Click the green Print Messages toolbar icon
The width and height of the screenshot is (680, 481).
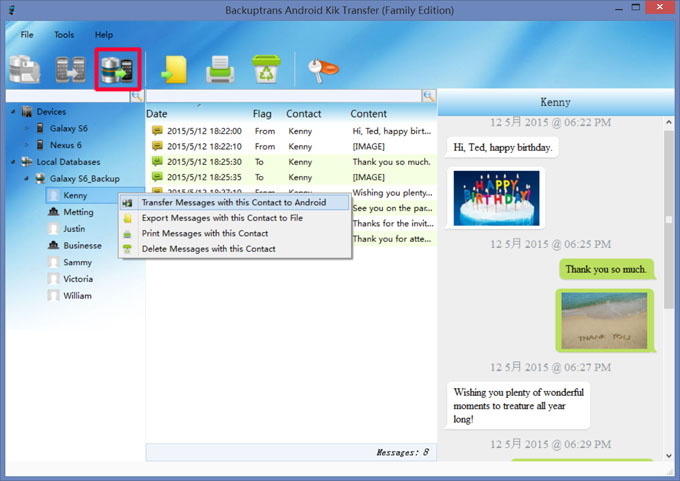[x=220, y=69]
